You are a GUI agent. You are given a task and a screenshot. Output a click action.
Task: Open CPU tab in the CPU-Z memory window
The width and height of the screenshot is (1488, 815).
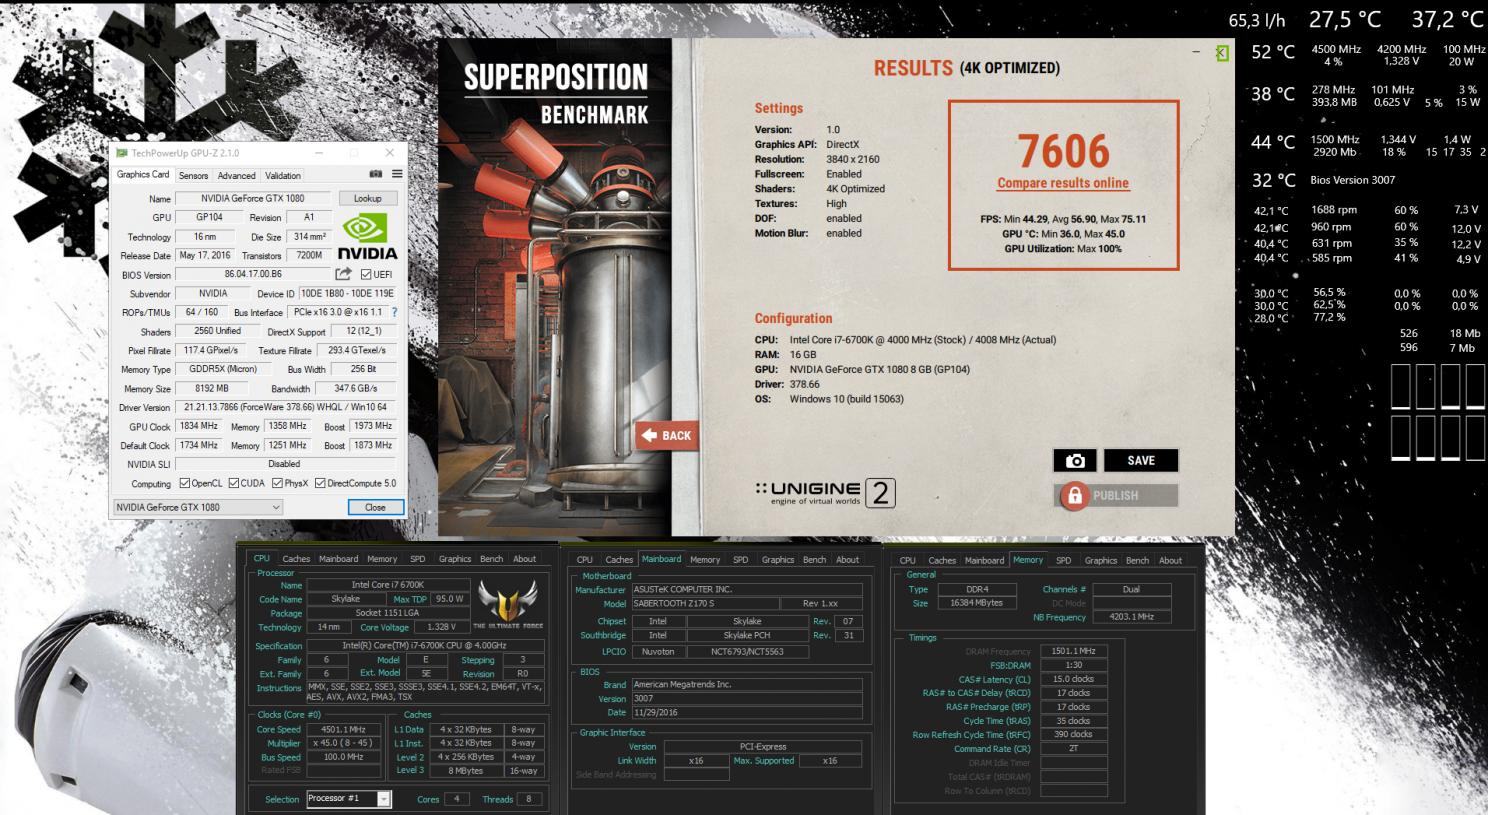(x=907, y=561)
